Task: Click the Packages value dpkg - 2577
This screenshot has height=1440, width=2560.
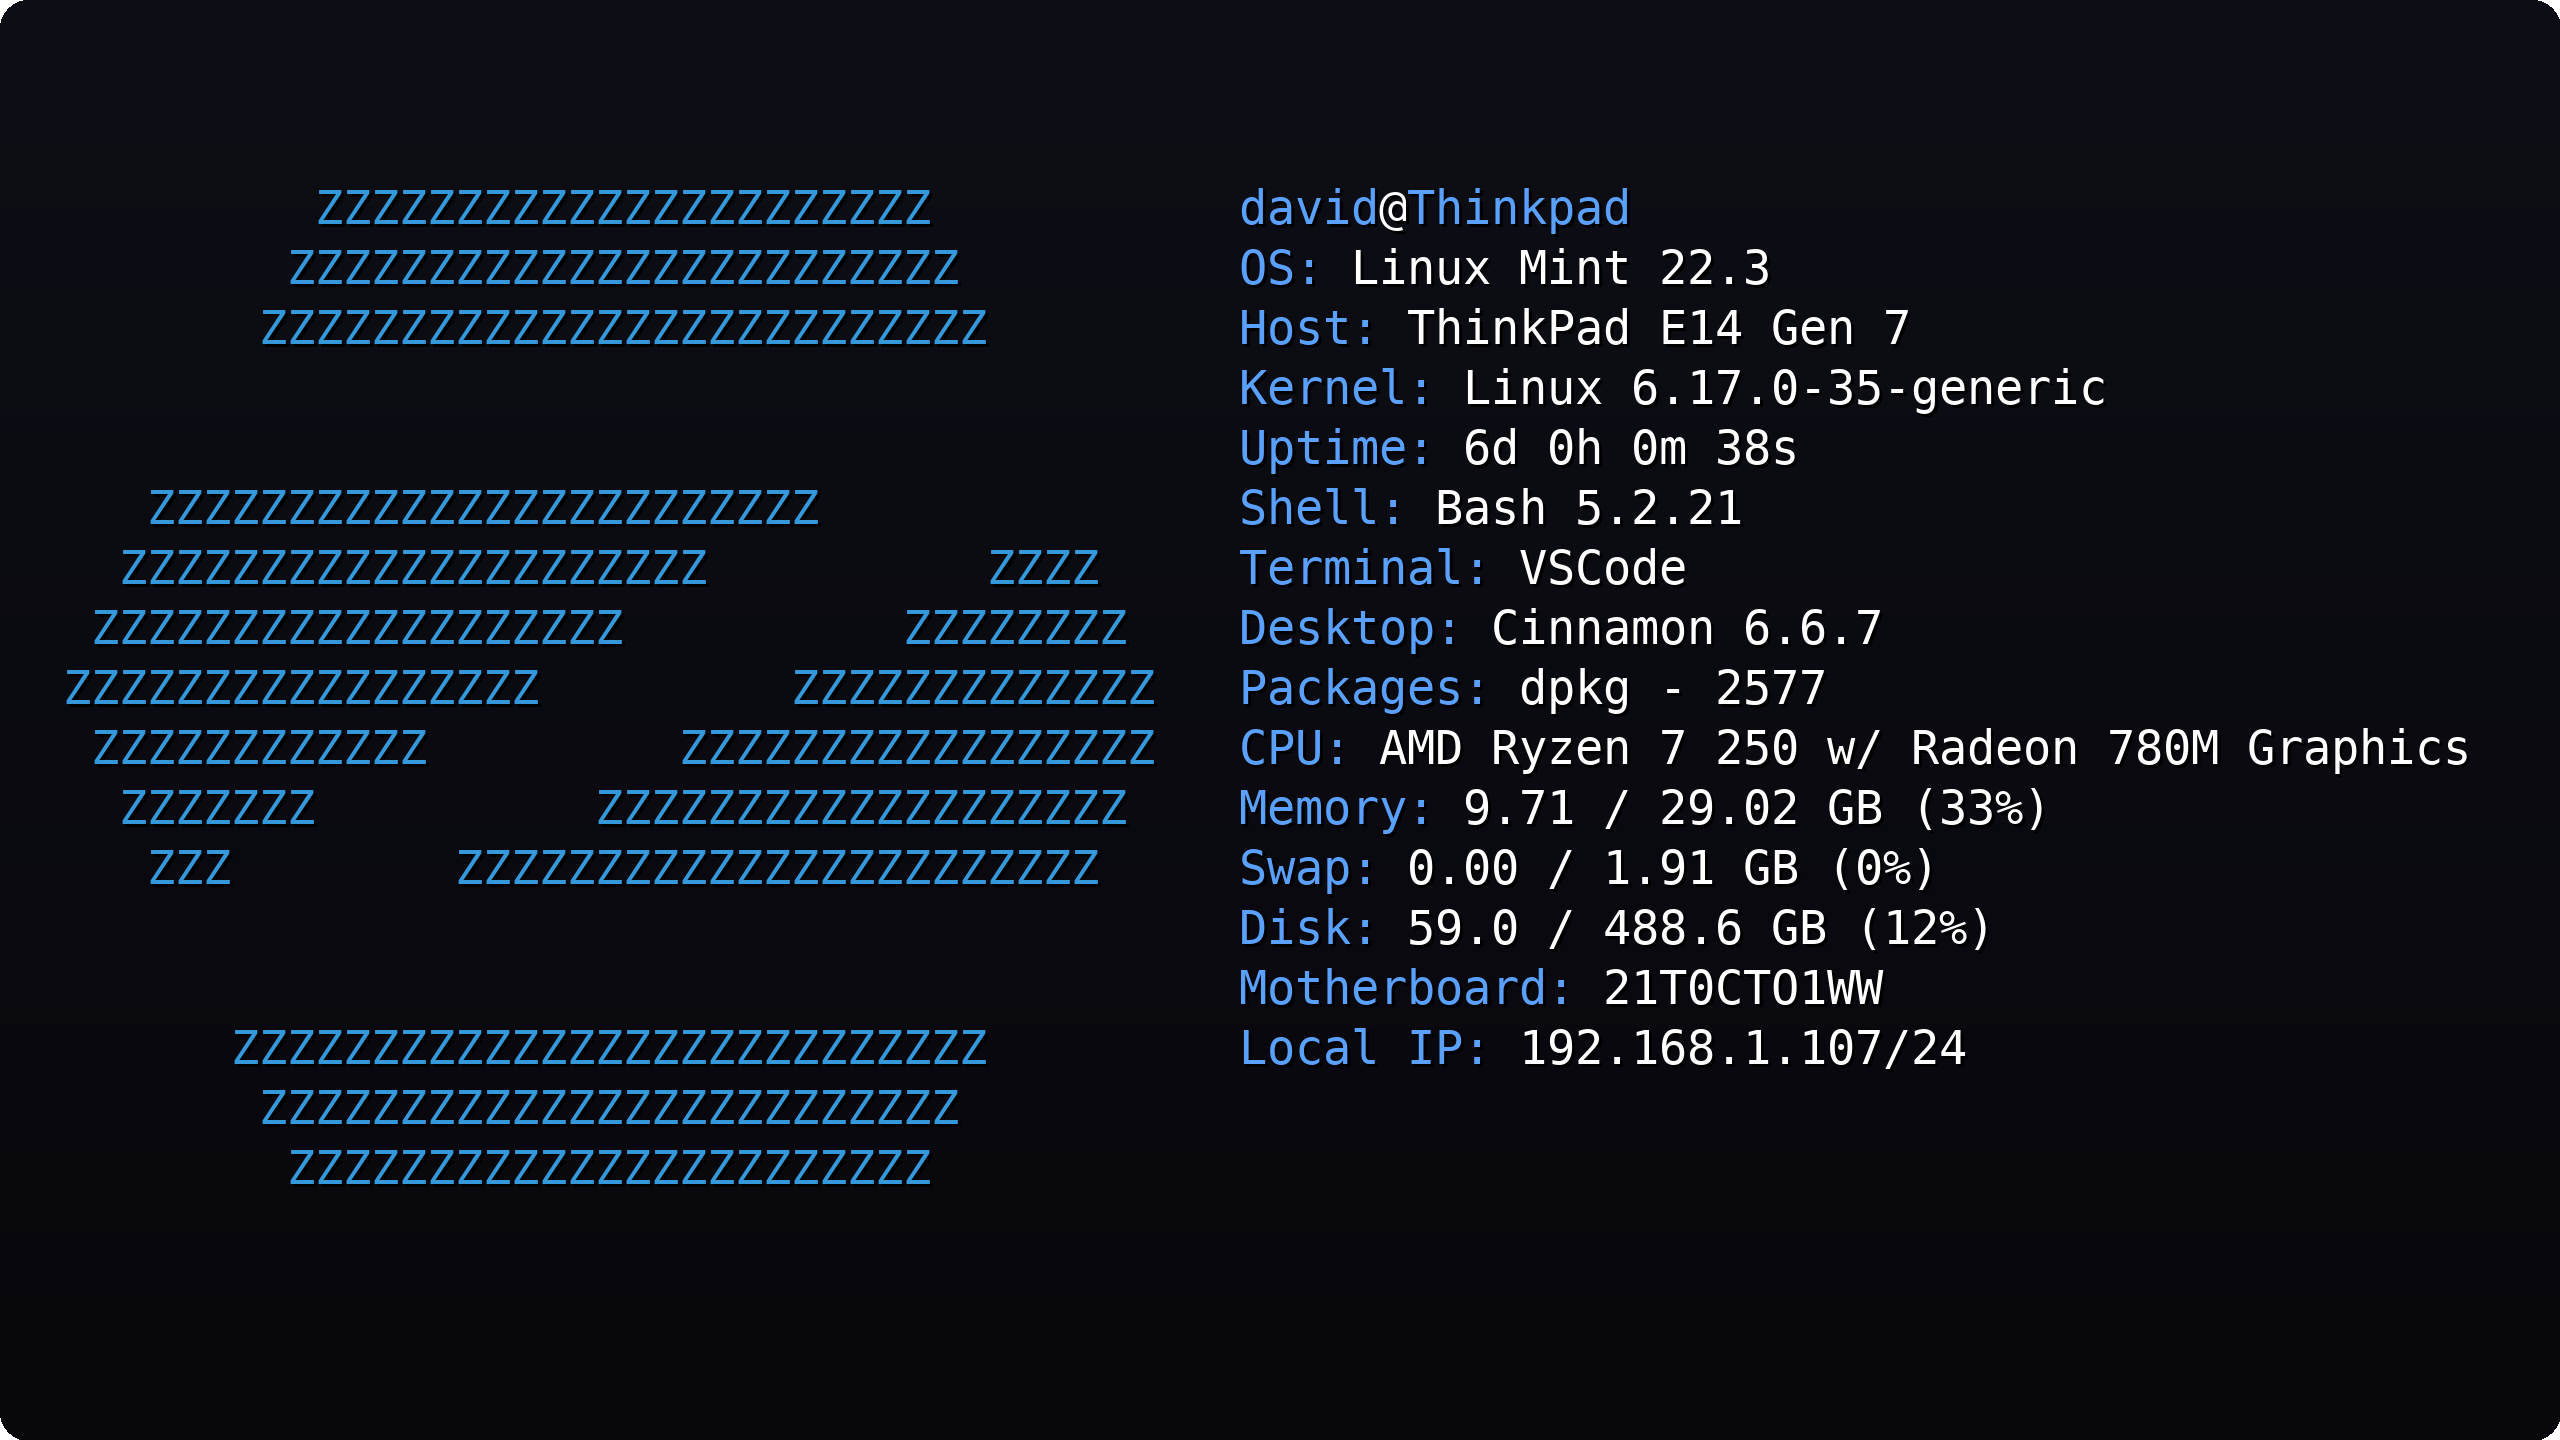Action: [x=1673, y=689]
